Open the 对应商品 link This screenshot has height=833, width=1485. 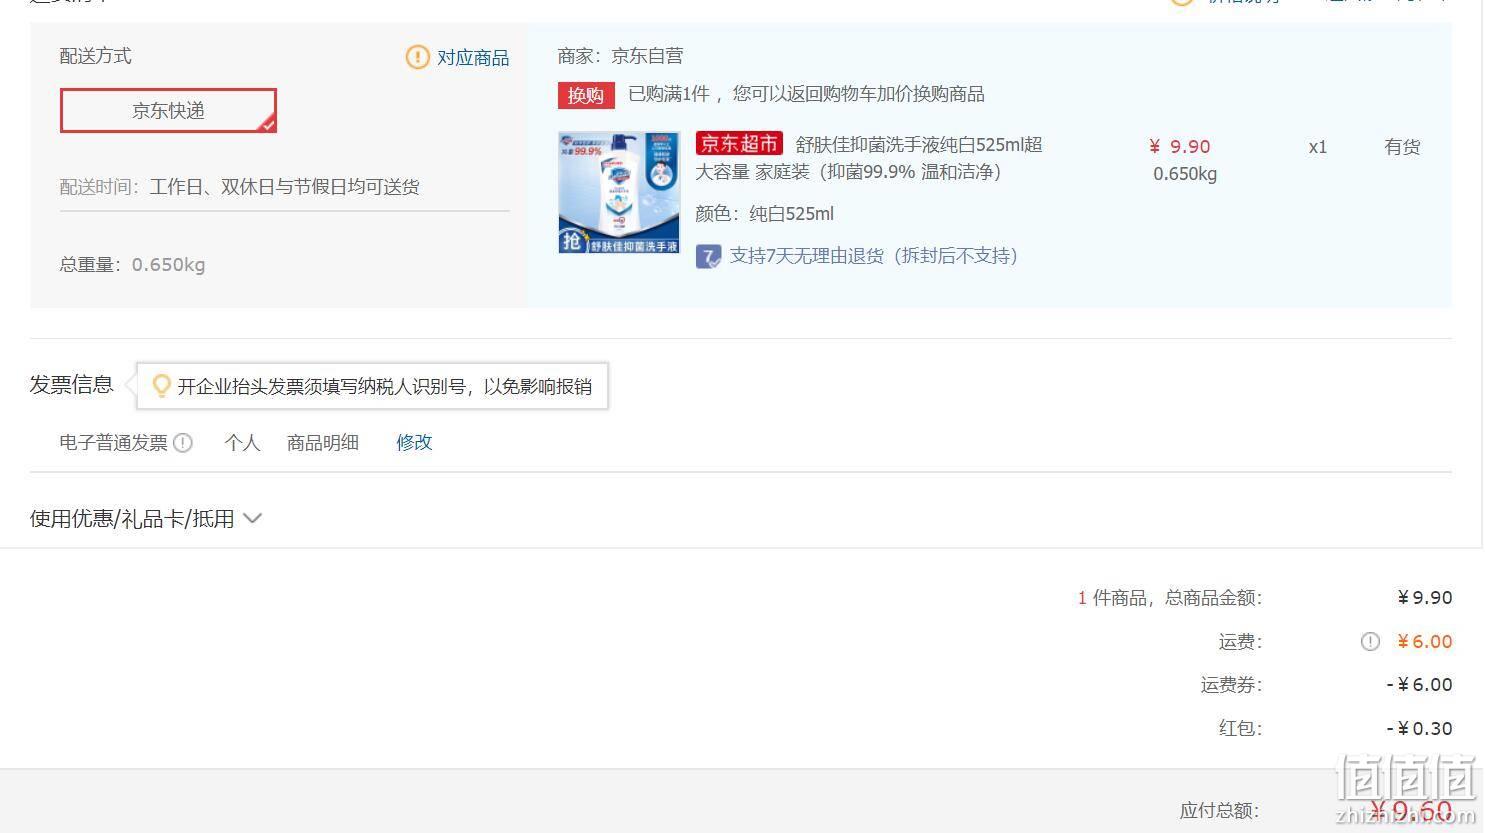(x=473, y=58)
